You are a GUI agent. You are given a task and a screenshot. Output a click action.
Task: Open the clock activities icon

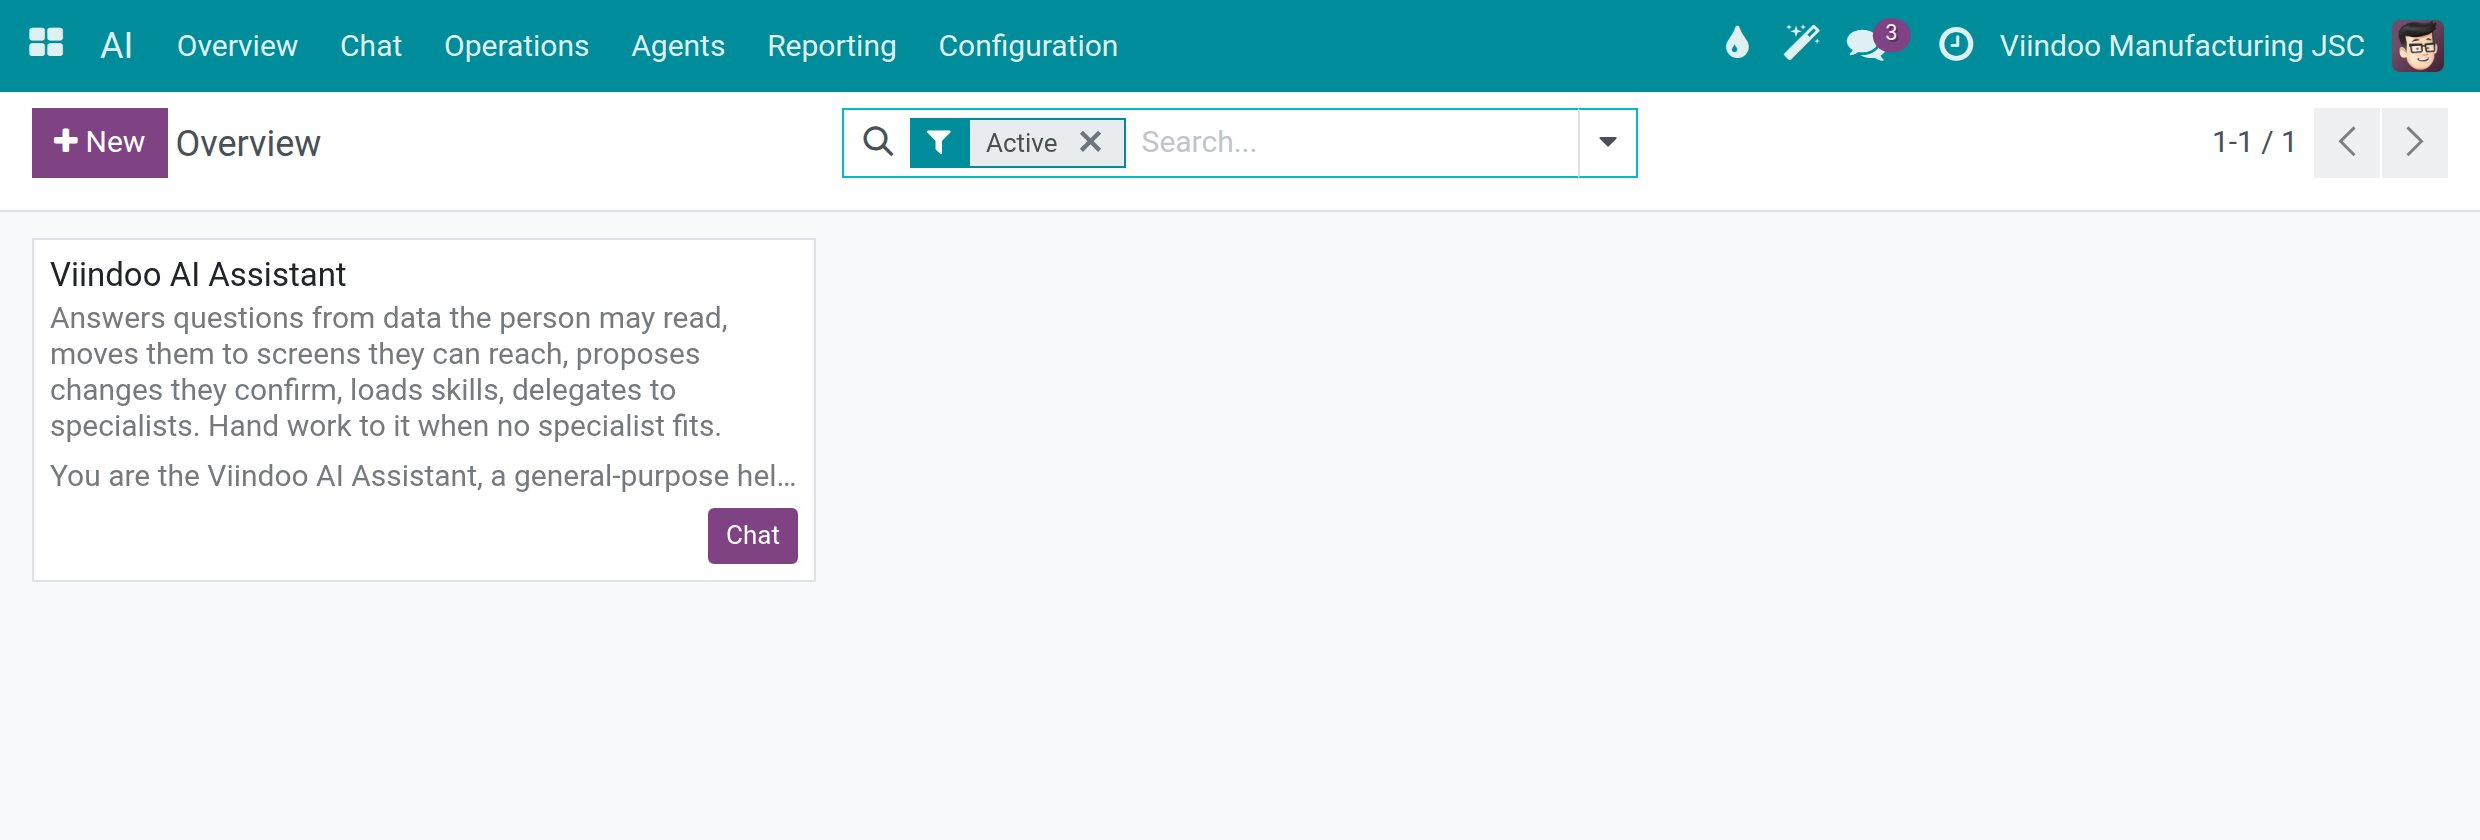1955,45
